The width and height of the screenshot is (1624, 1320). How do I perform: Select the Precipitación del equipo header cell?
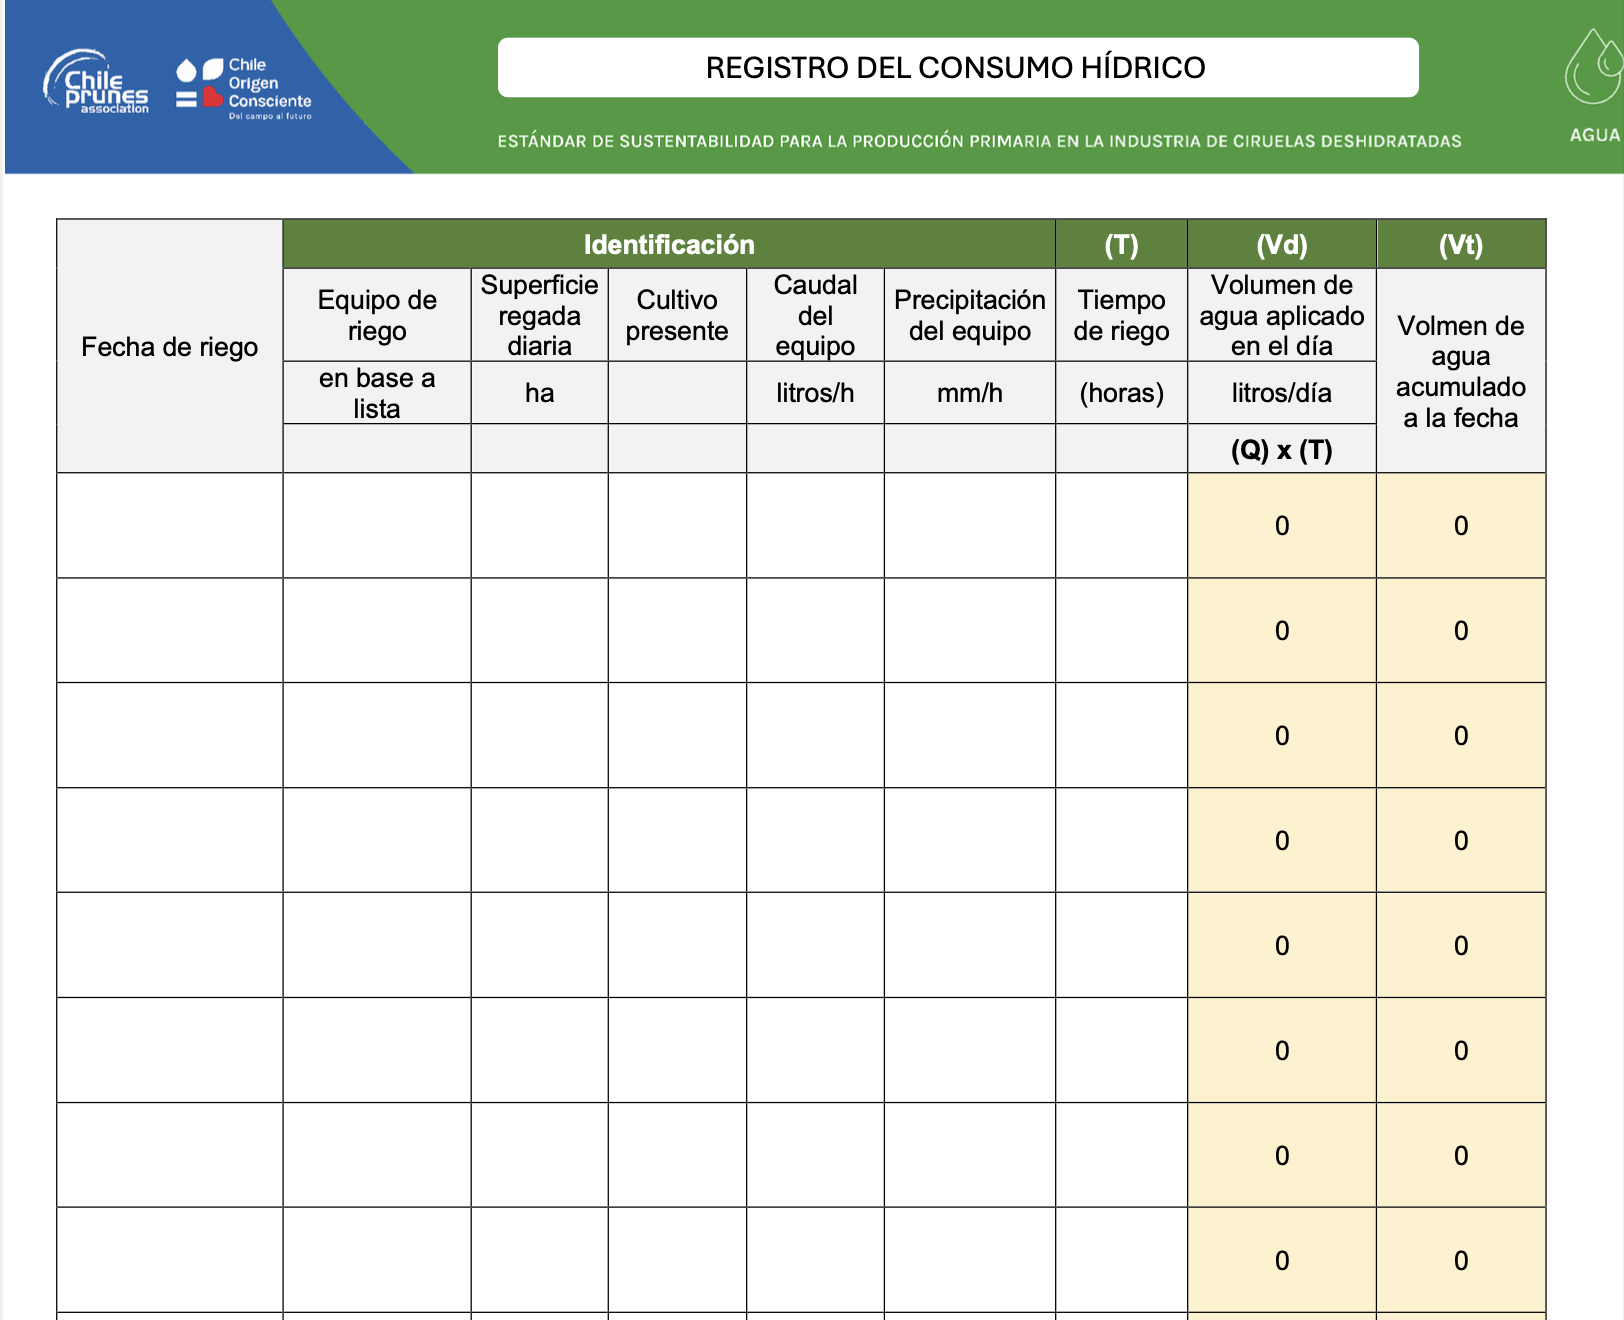click(970, 315)
